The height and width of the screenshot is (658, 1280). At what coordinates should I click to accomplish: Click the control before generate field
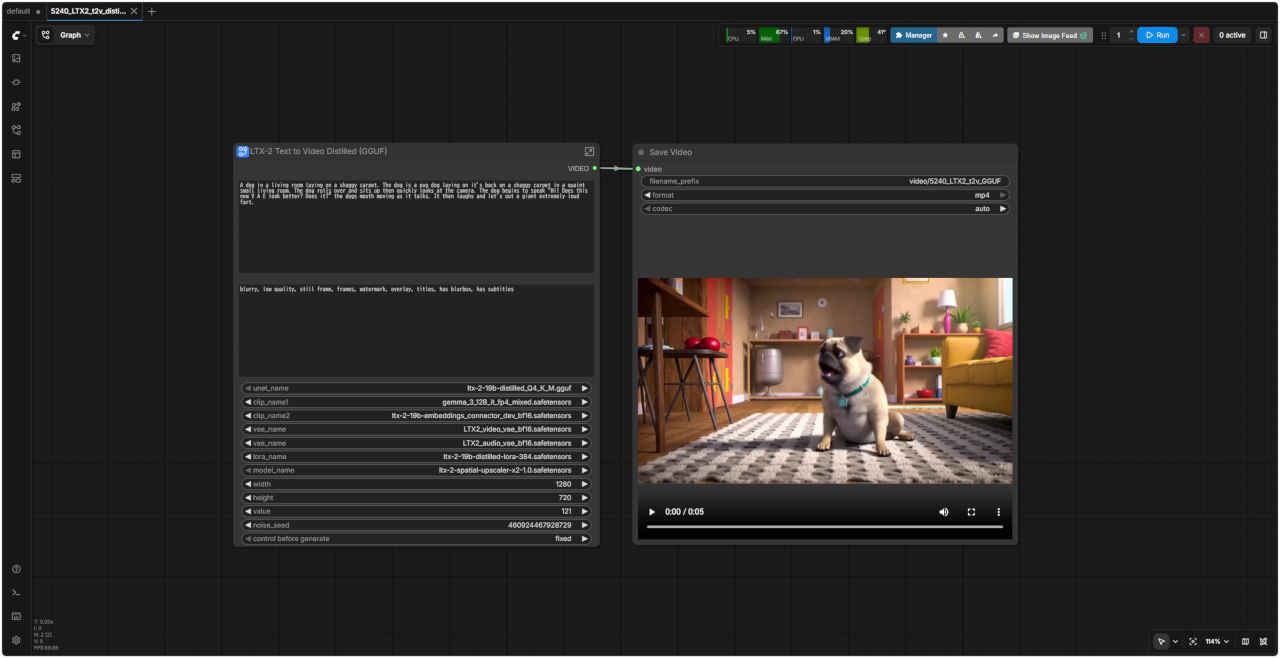[x=416, y=538]
